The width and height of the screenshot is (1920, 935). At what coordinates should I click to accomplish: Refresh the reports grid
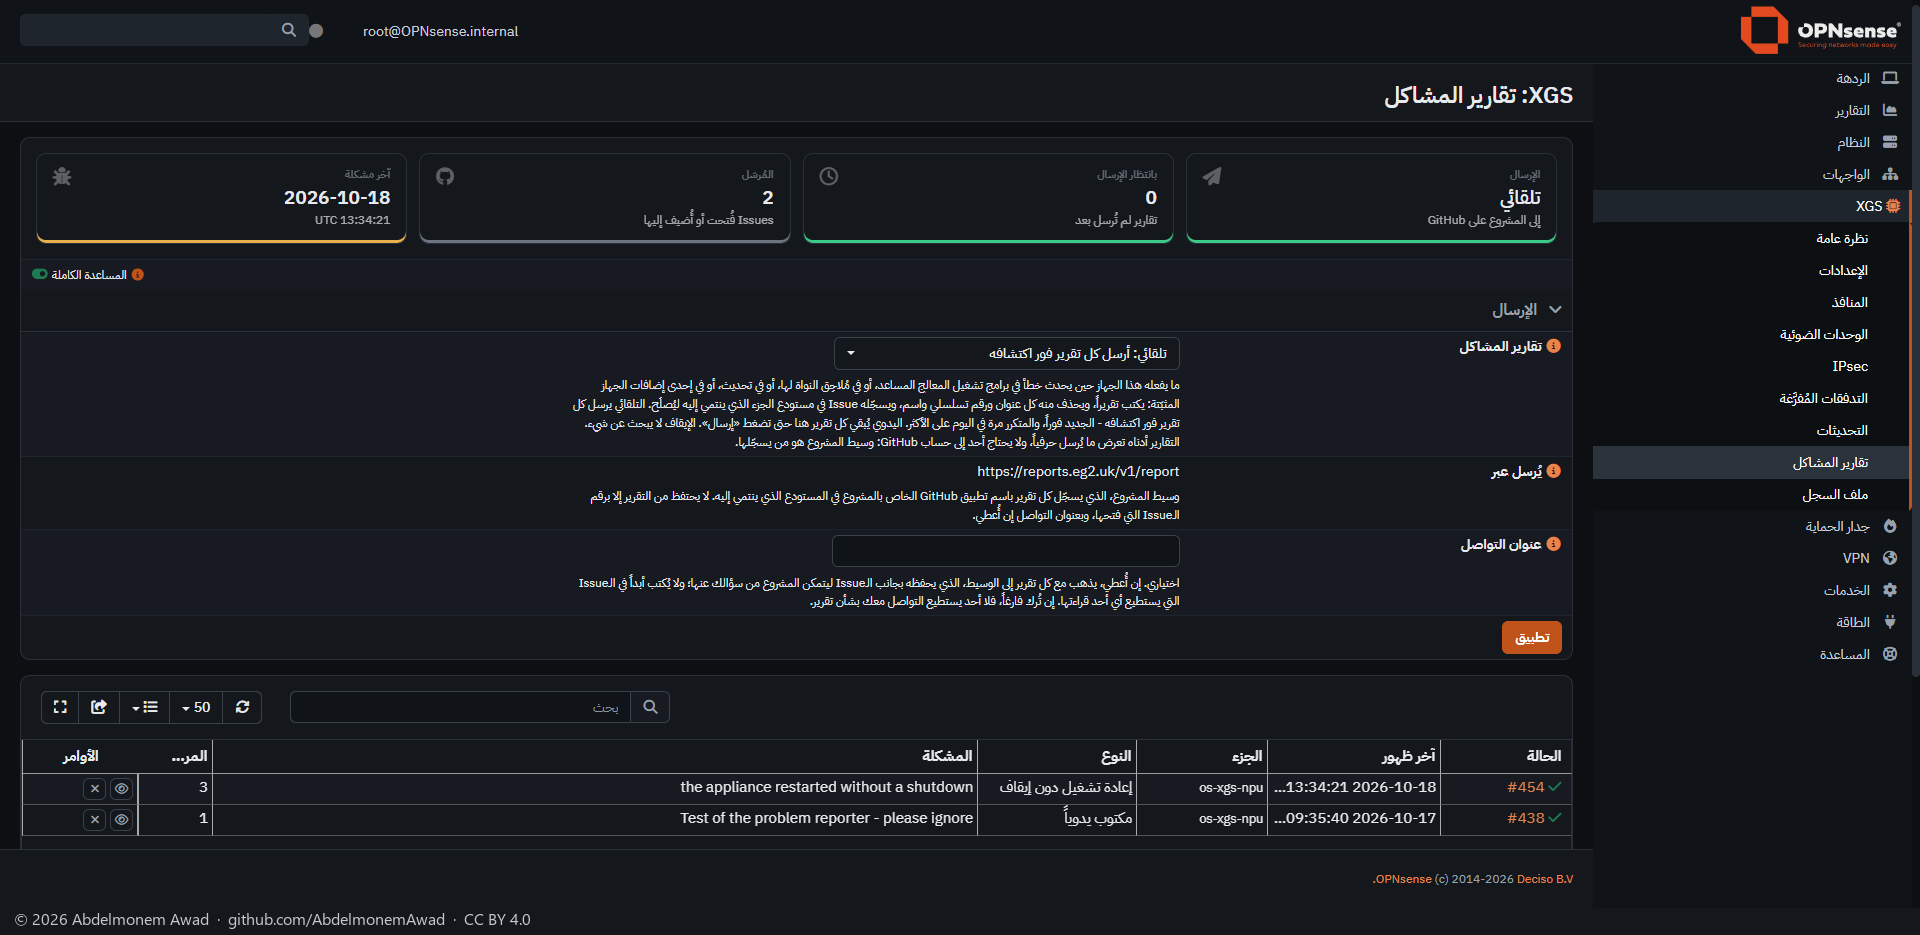pyautogui.click(x=242, y=707)
